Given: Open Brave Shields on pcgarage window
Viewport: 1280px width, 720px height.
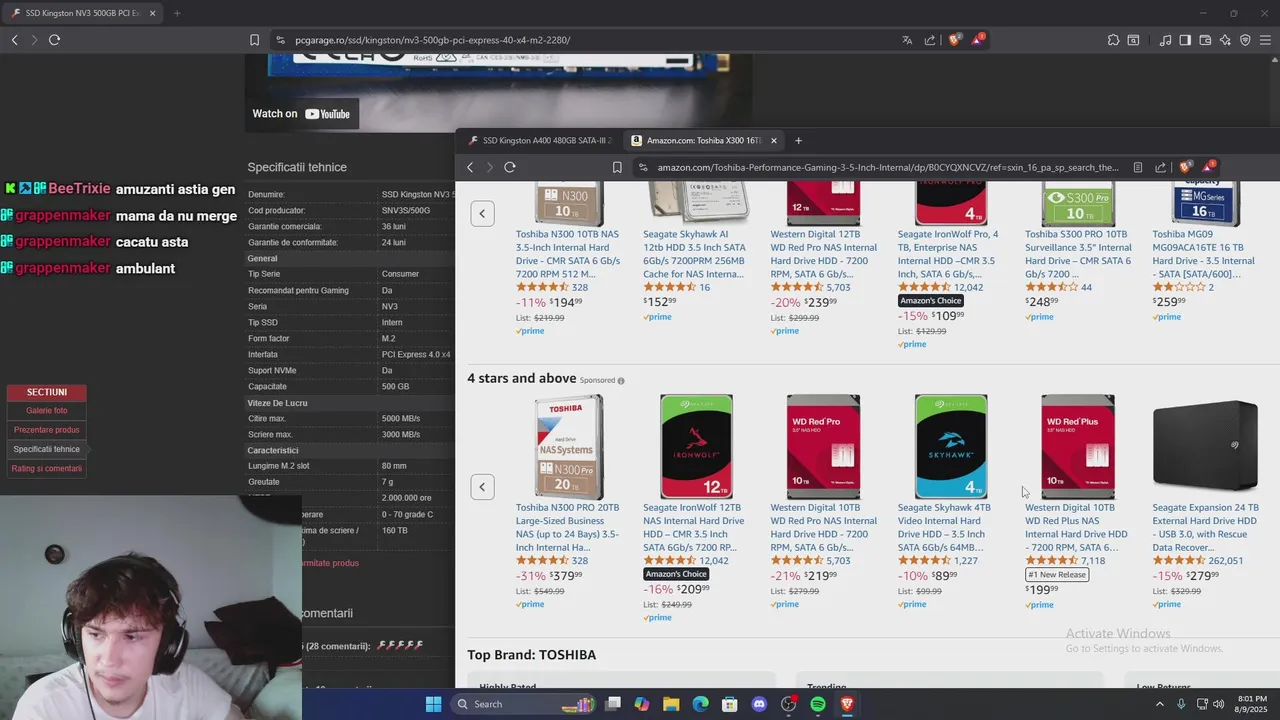Looking at the screenshot, I should (955, 40).
